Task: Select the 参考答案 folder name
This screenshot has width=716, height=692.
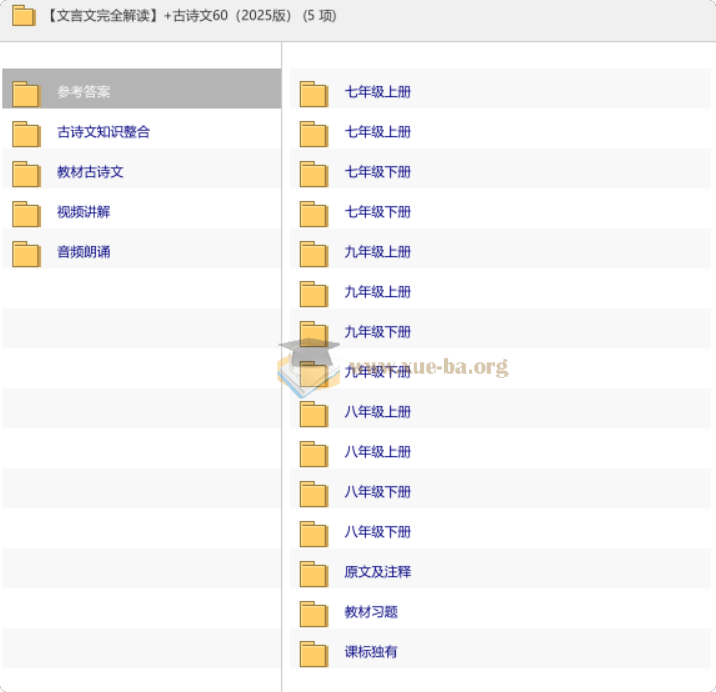Action: coord(84,92)
